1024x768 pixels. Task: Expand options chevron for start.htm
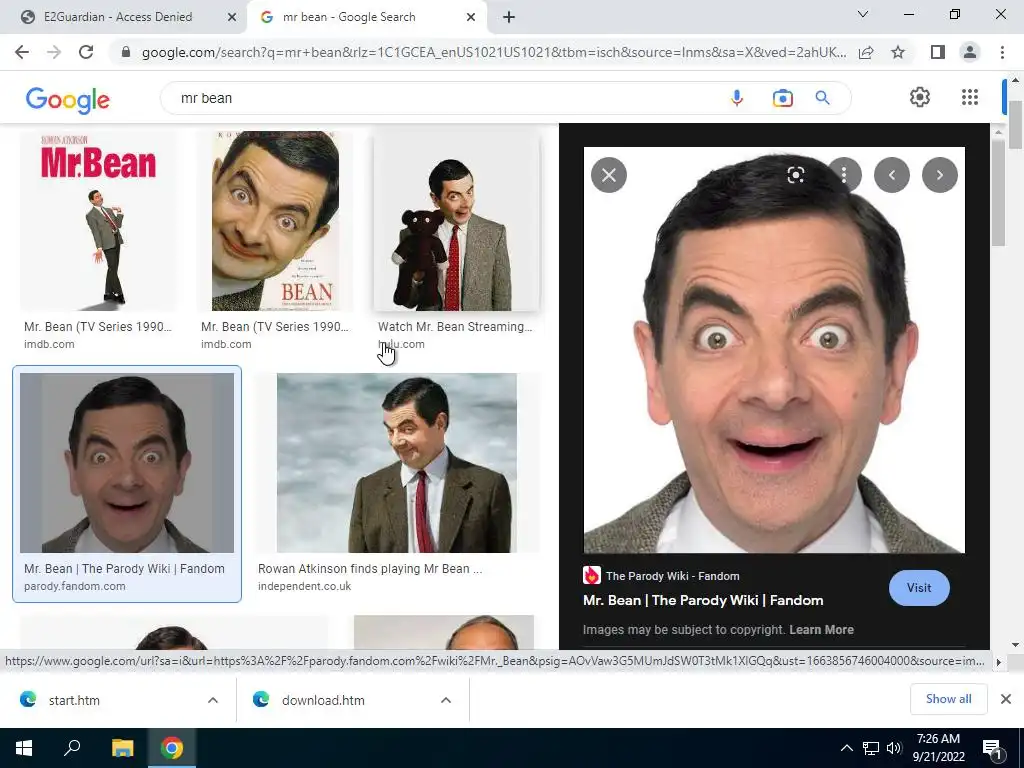[213, 700]
